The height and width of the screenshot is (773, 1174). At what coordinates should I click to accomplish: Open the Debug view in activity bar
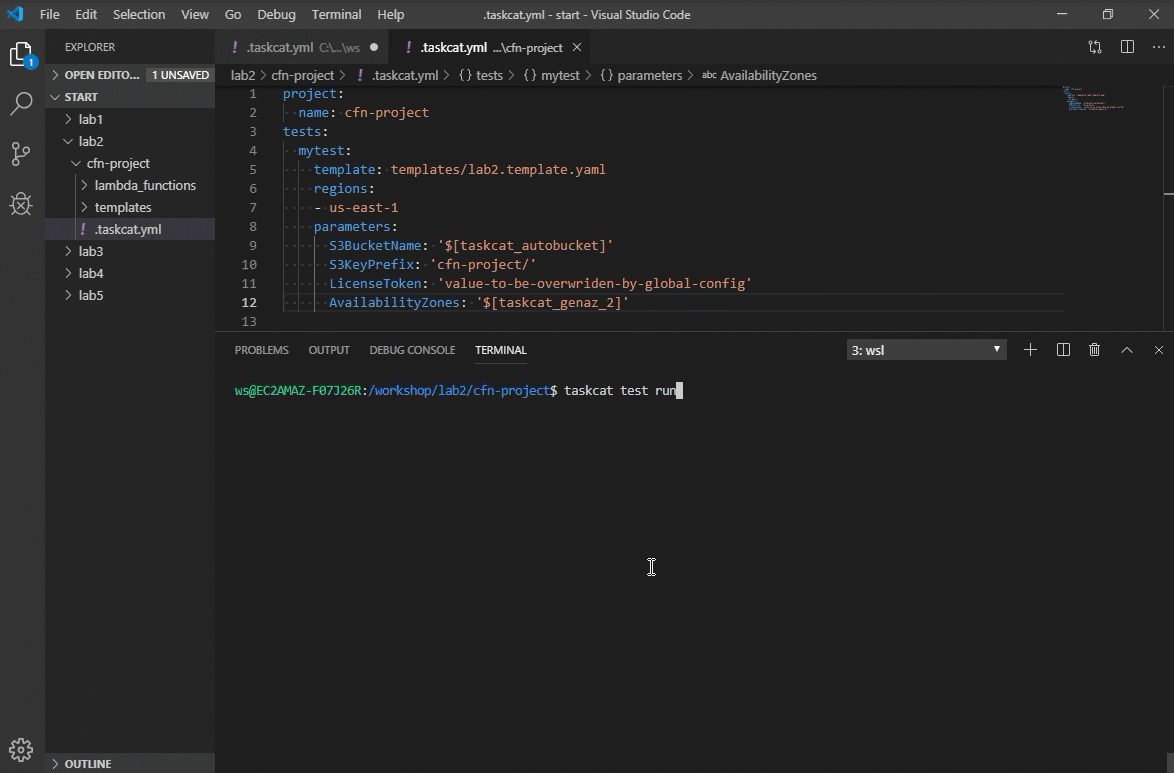tap(22, 204)
